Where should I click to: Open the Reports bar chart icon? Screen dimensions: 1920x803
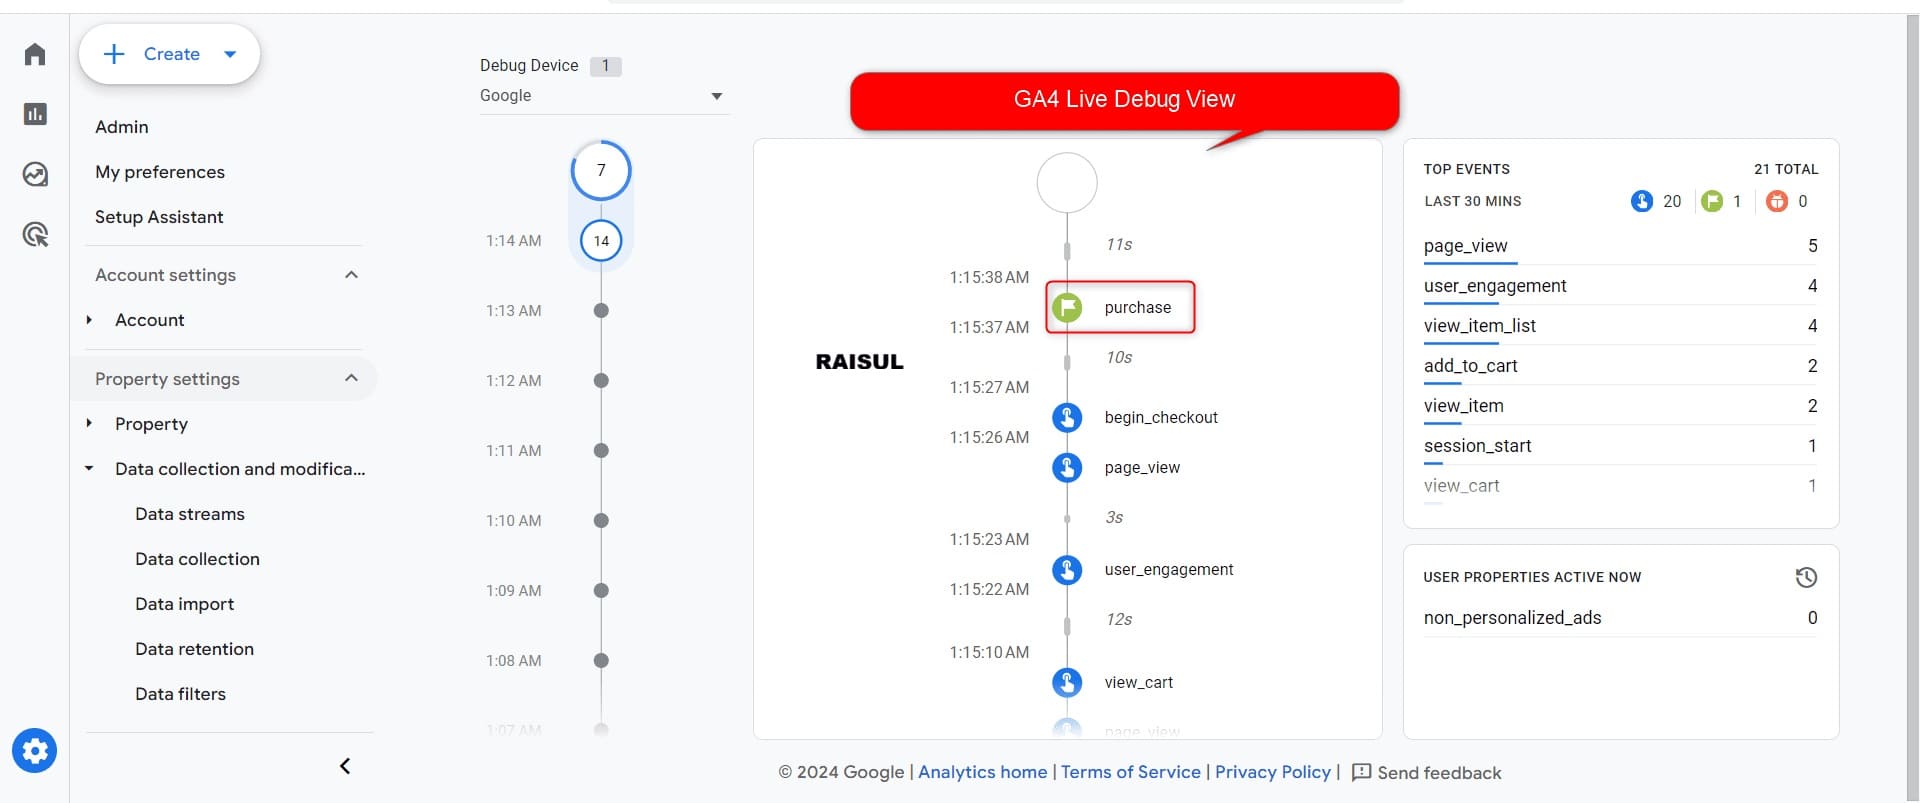pos(35,114)
